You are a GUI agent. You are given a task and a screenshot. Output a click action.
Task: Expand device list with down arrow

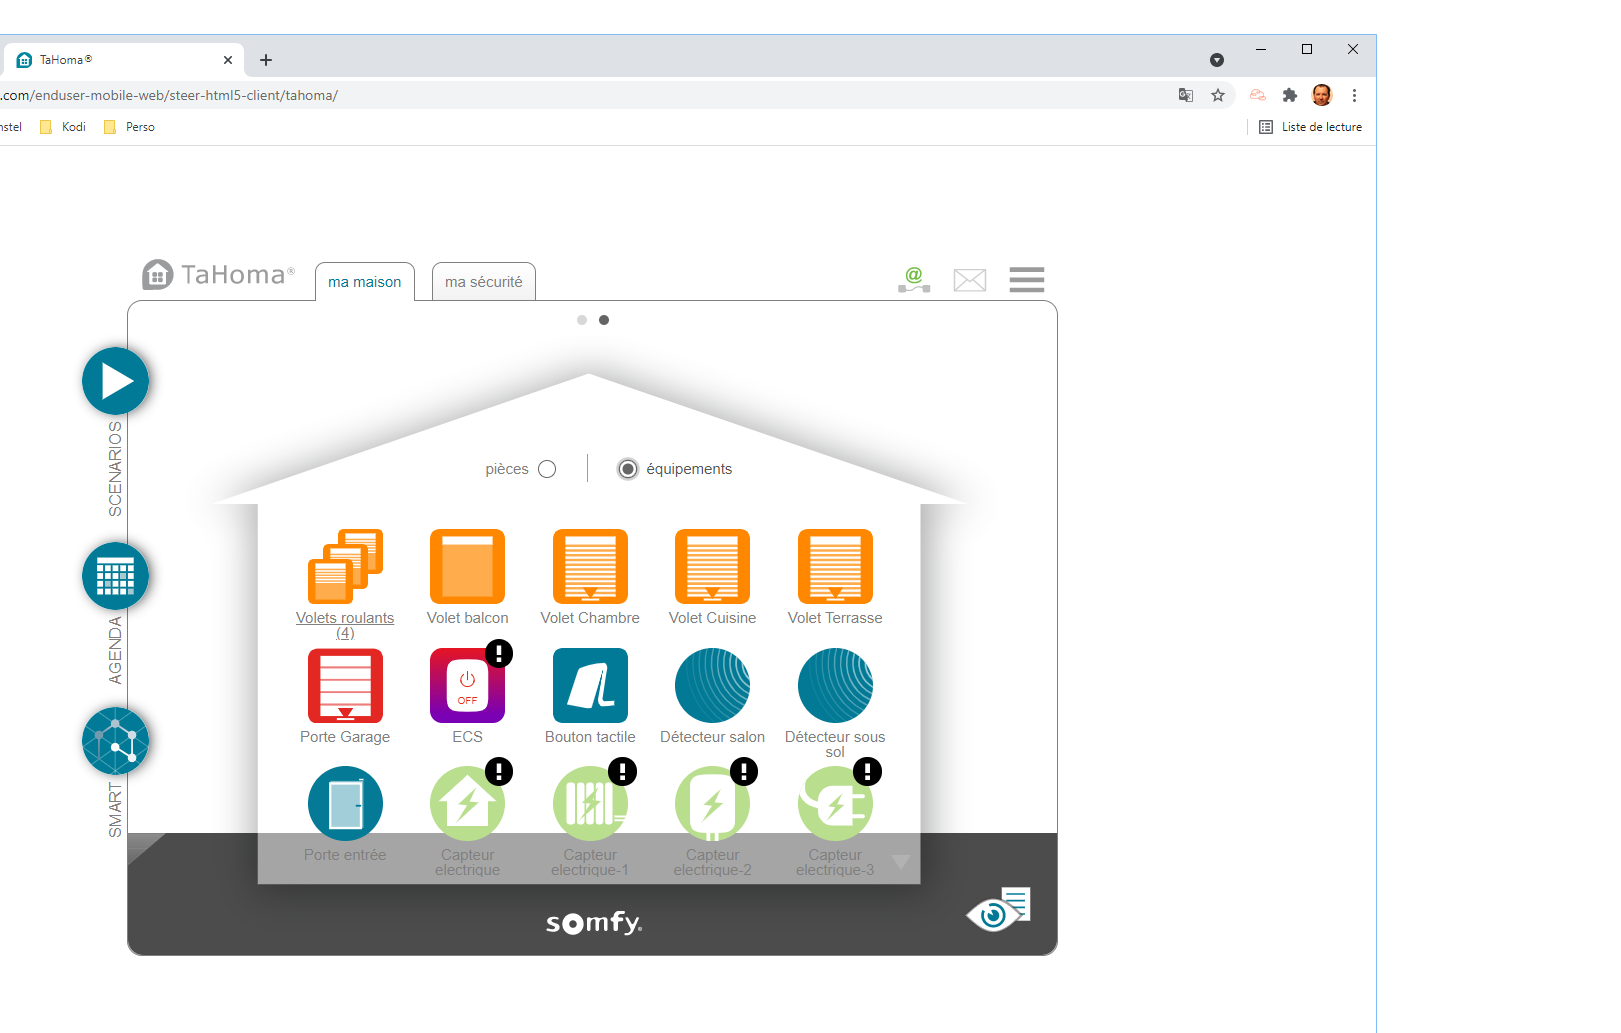900,862
